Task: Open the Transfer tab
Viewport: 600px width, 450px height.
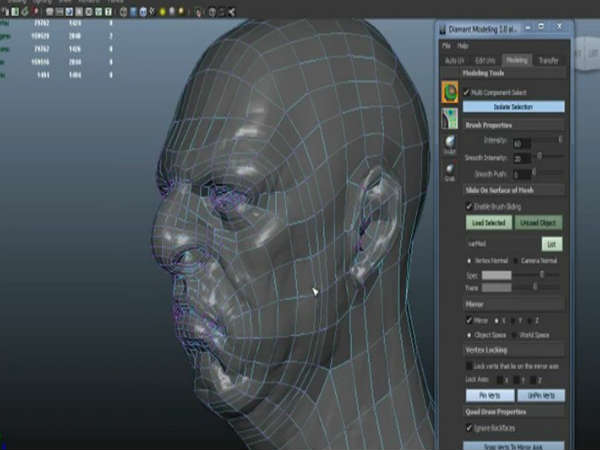Action: coord(549,60)
